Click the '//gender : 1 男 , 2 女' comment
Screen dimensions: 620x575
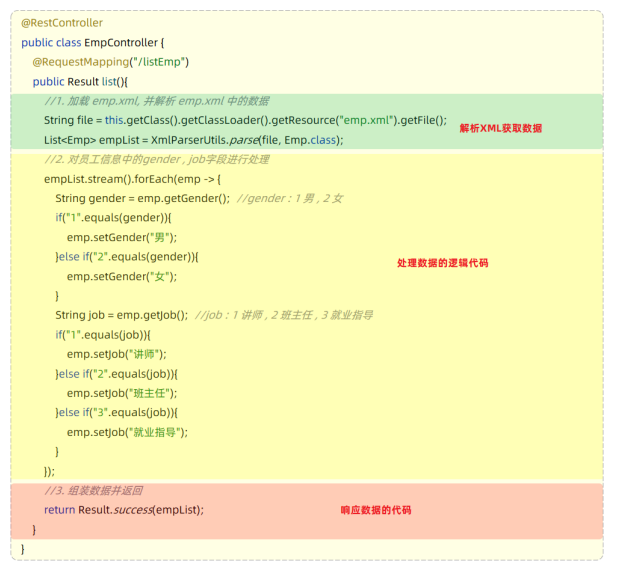(290, 198)
